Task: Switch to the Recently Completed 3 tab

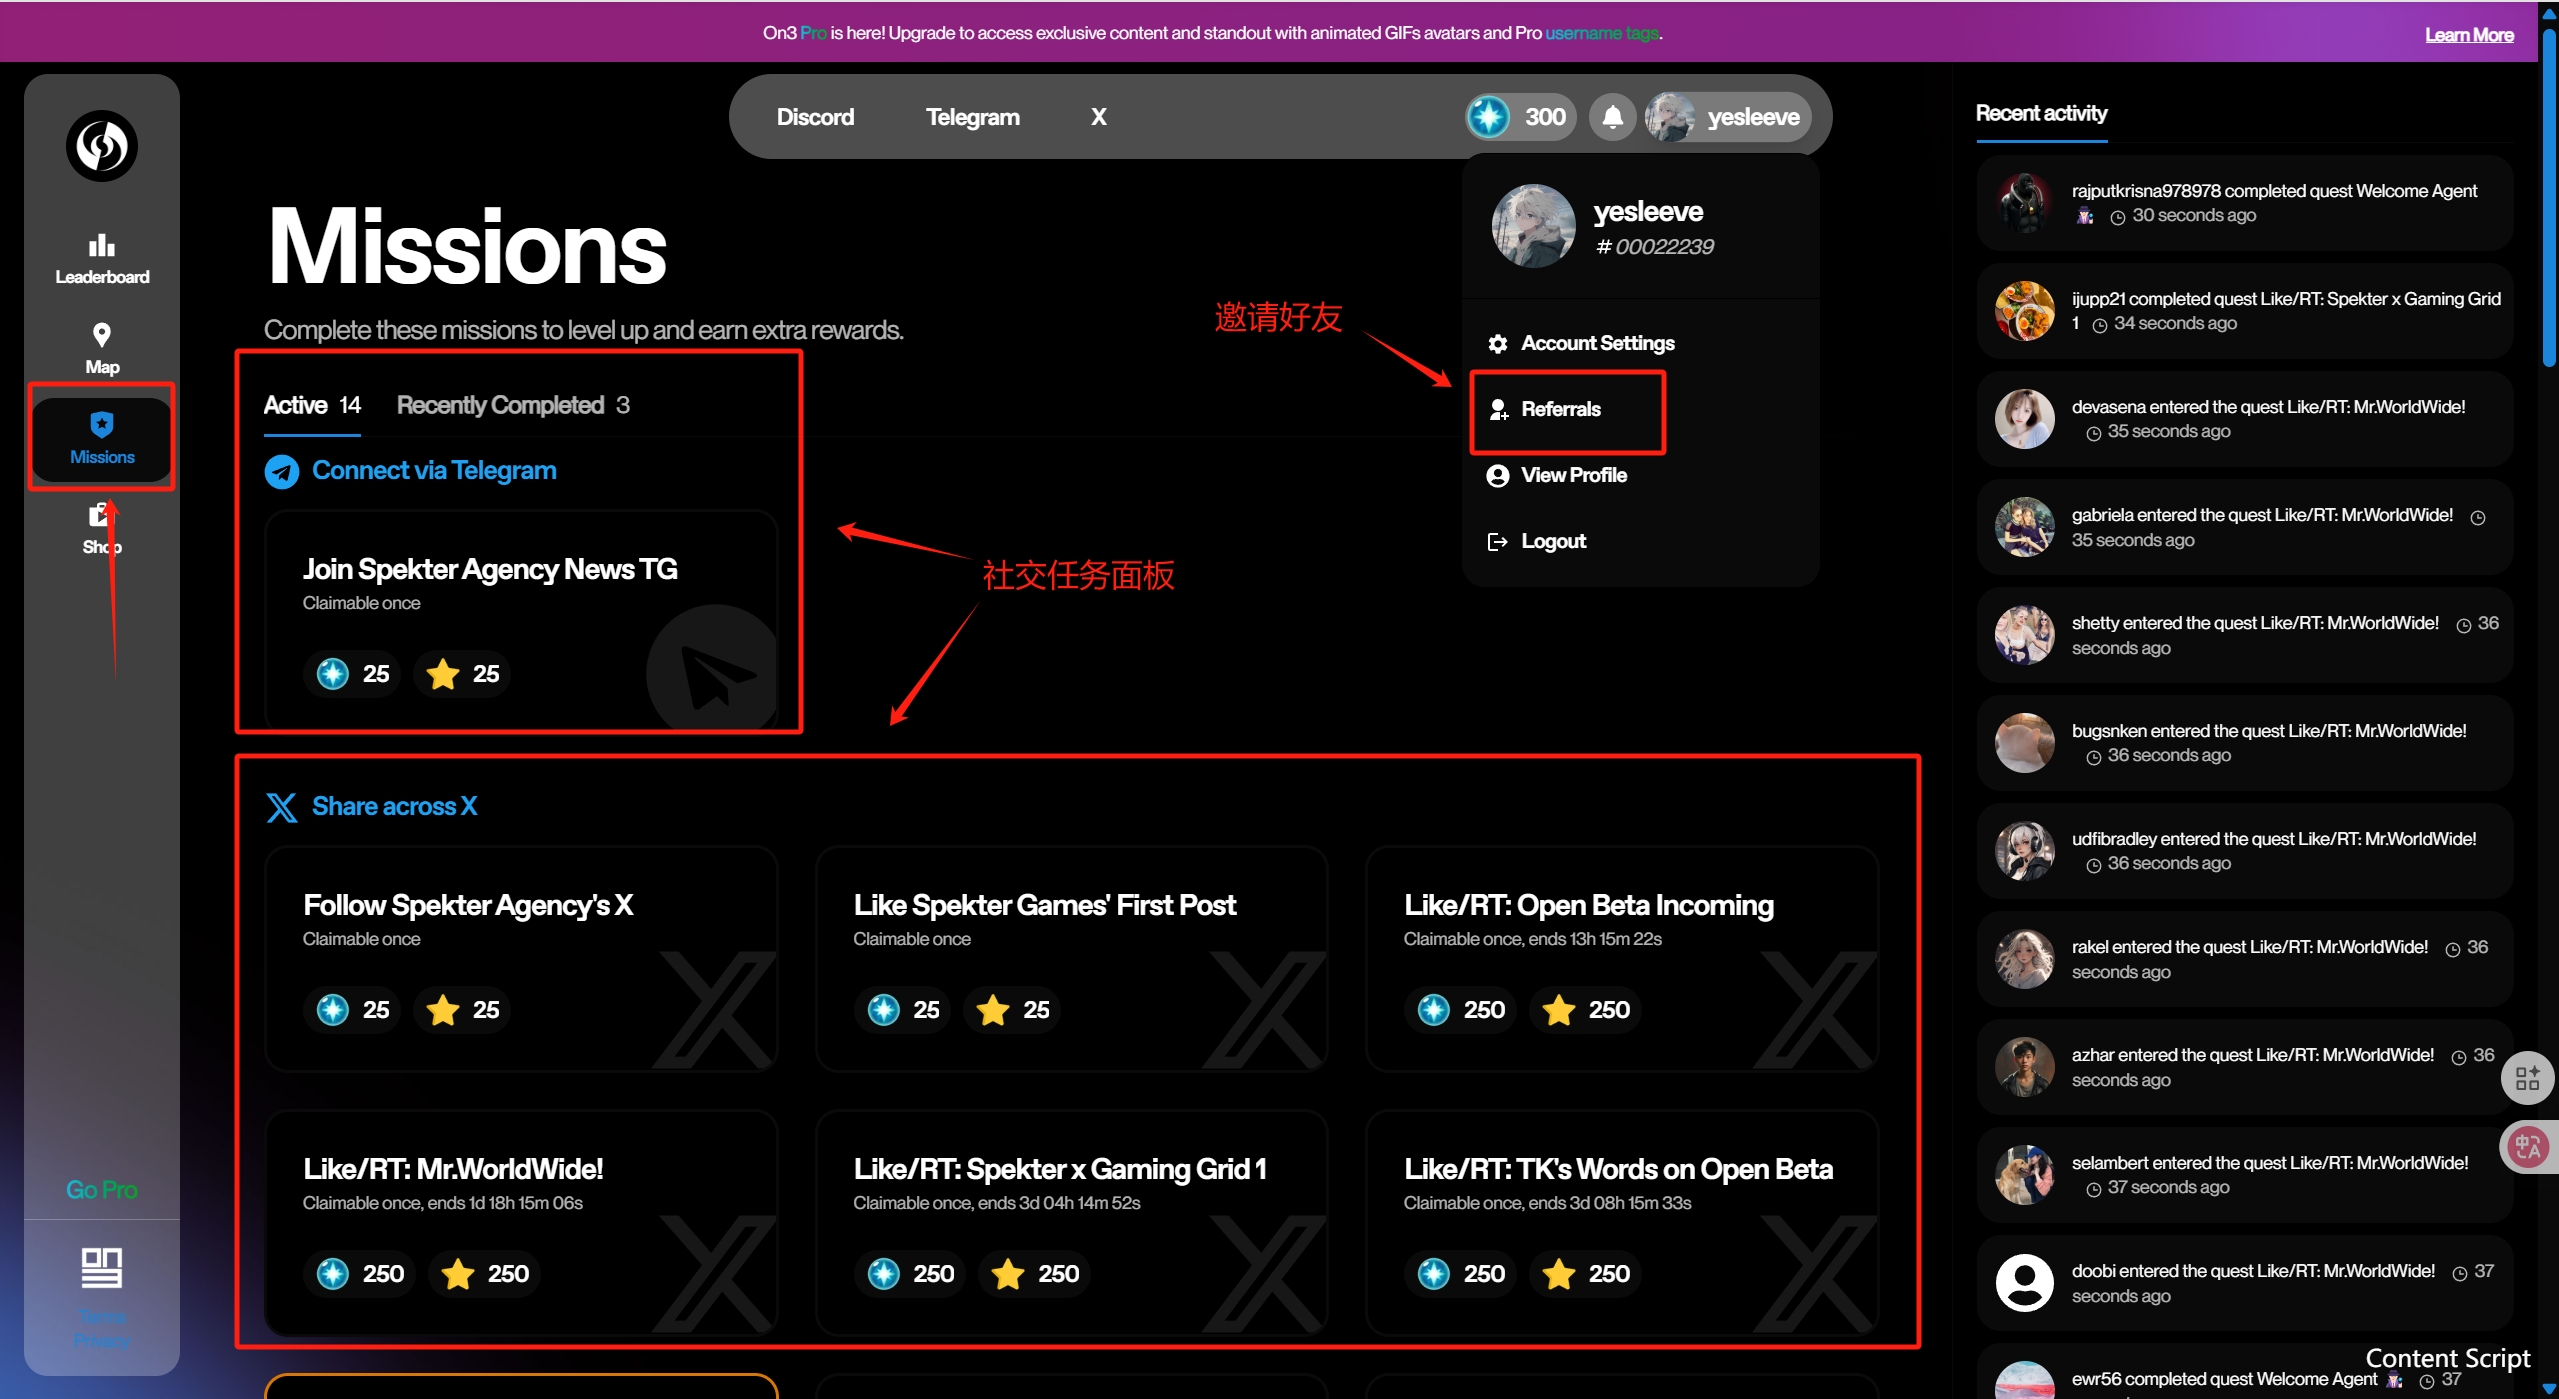Action: 513,406
